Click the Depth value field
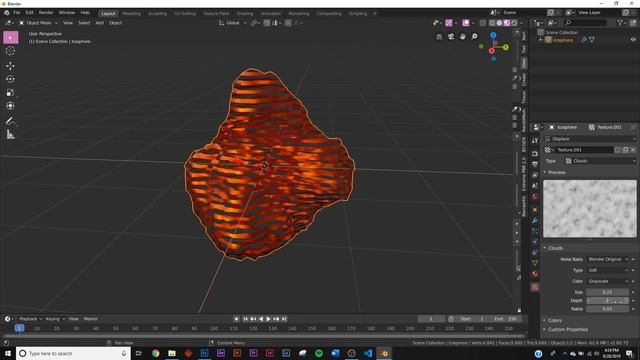This screenshot has width=640, height=360. [607, 300]
